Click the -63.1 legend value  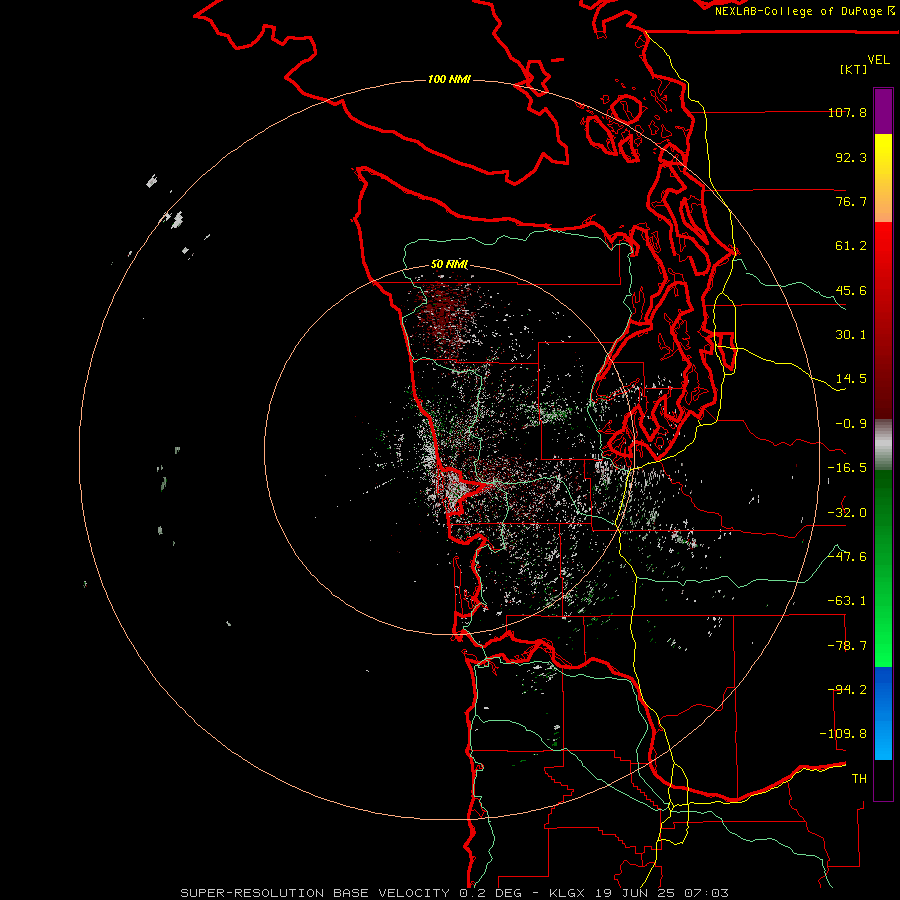pos(847,601)
